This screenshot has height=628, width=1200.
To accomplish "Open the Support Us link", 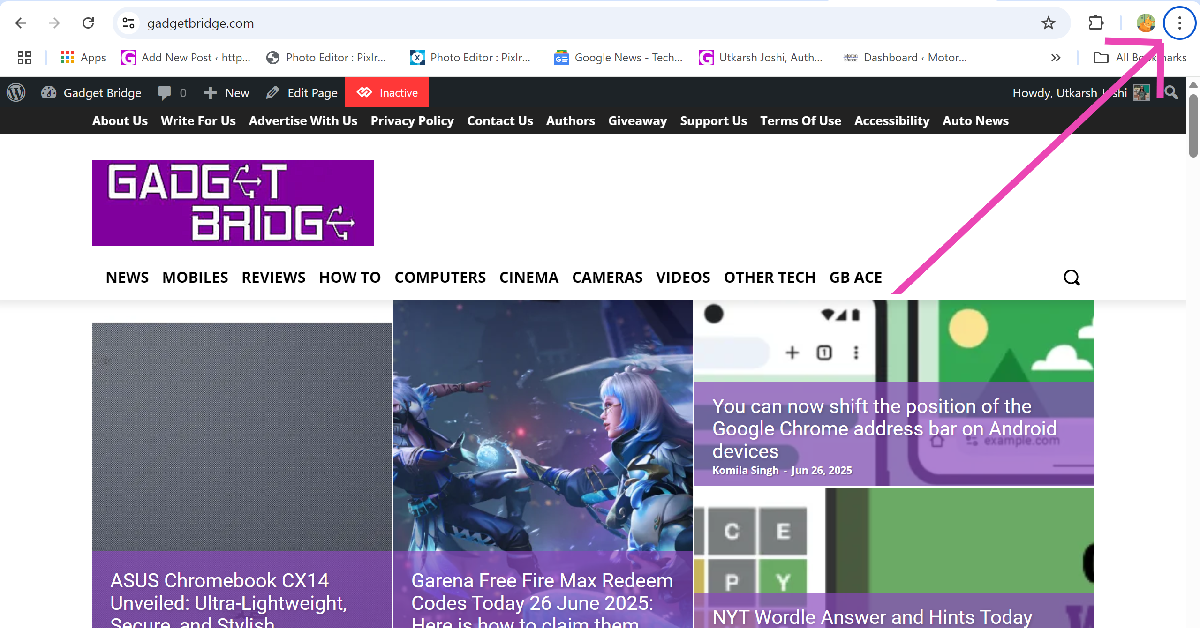I will click(x=713, y=120).
